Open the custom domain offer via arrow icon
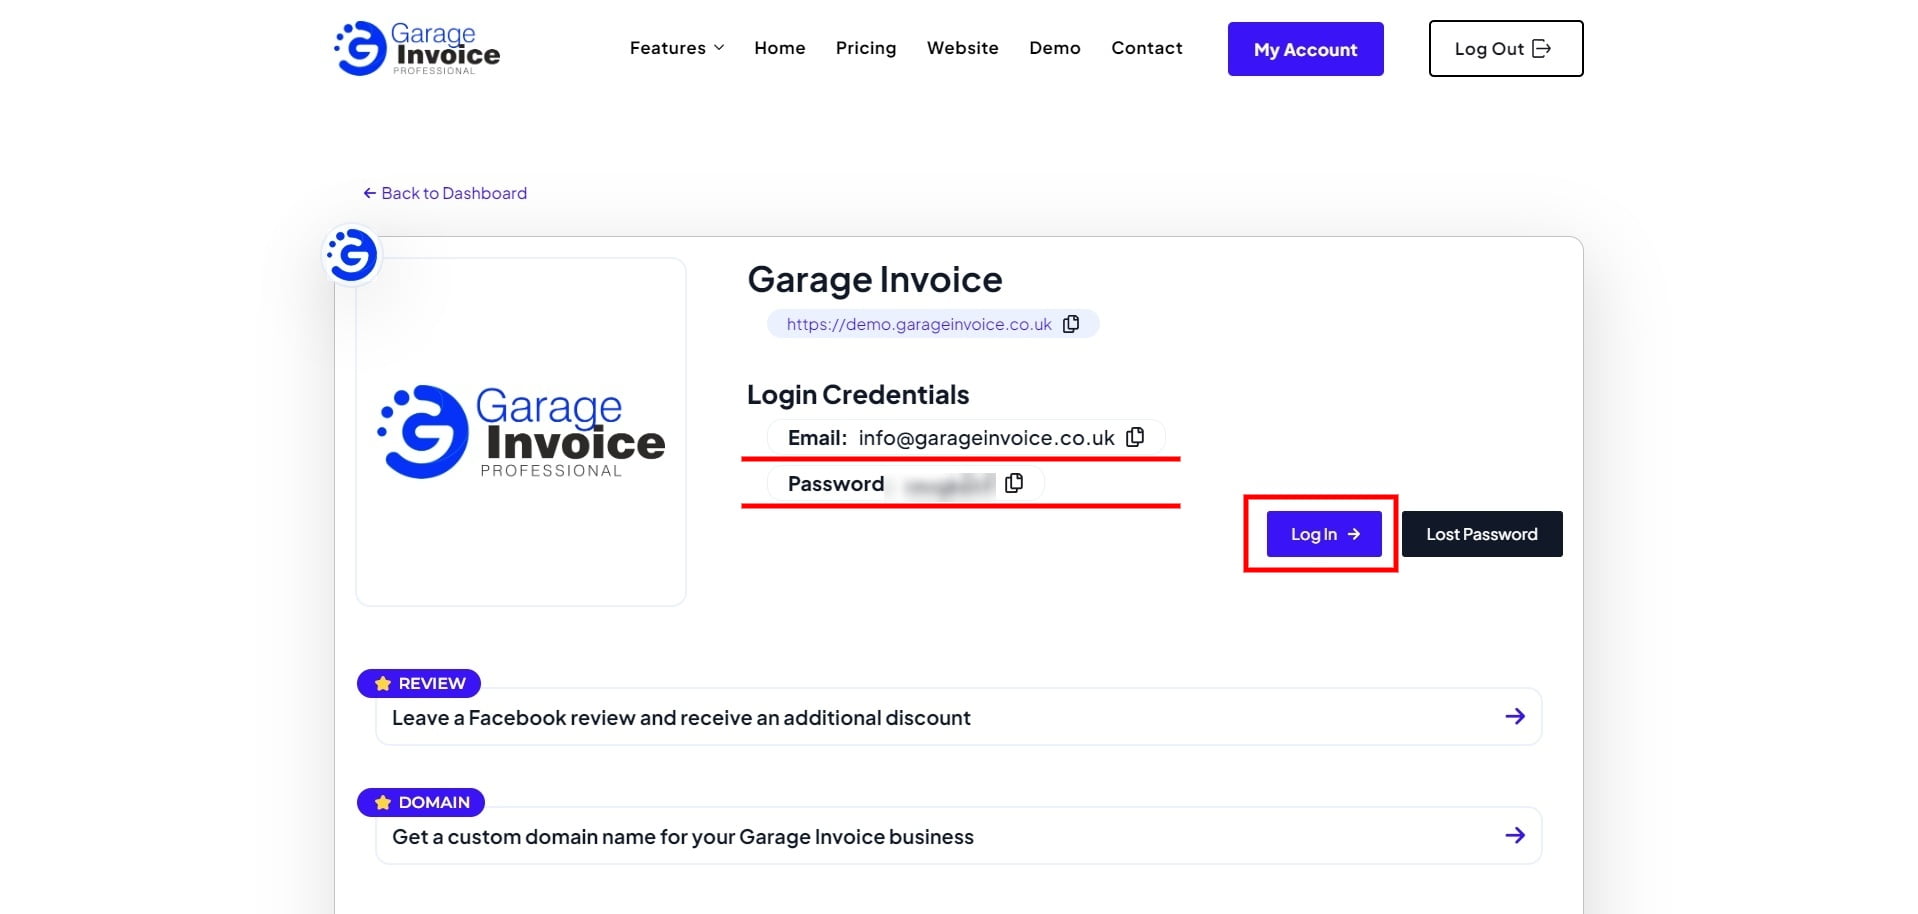The image size is (1918, 914). coord(1516,835)
